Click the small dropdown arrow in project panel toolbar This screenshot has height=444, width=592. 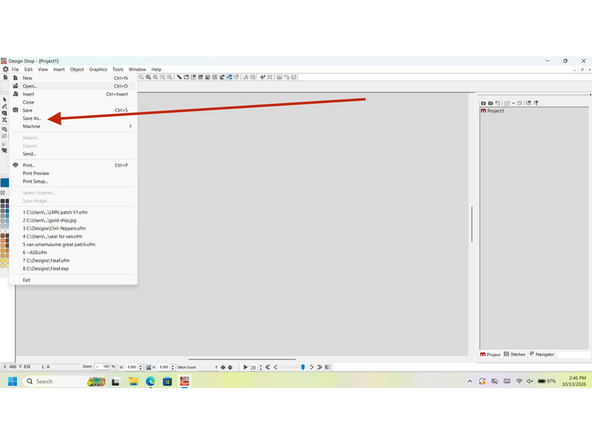click(x=513, y=103)
